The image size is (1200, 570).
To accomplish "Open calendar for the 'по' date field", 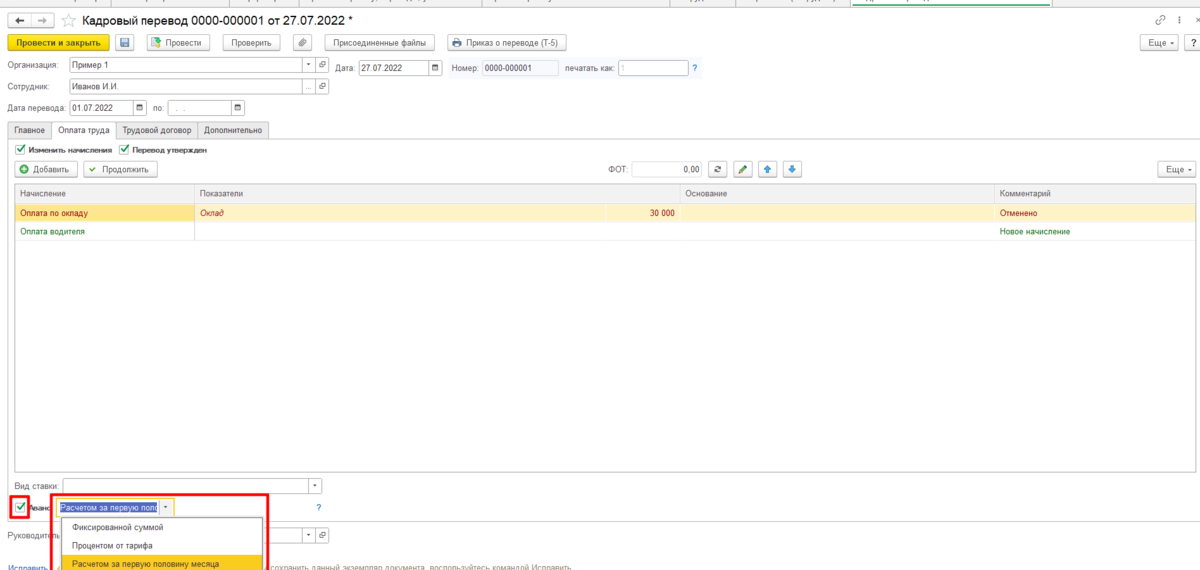I will click(x=238, y=108).
